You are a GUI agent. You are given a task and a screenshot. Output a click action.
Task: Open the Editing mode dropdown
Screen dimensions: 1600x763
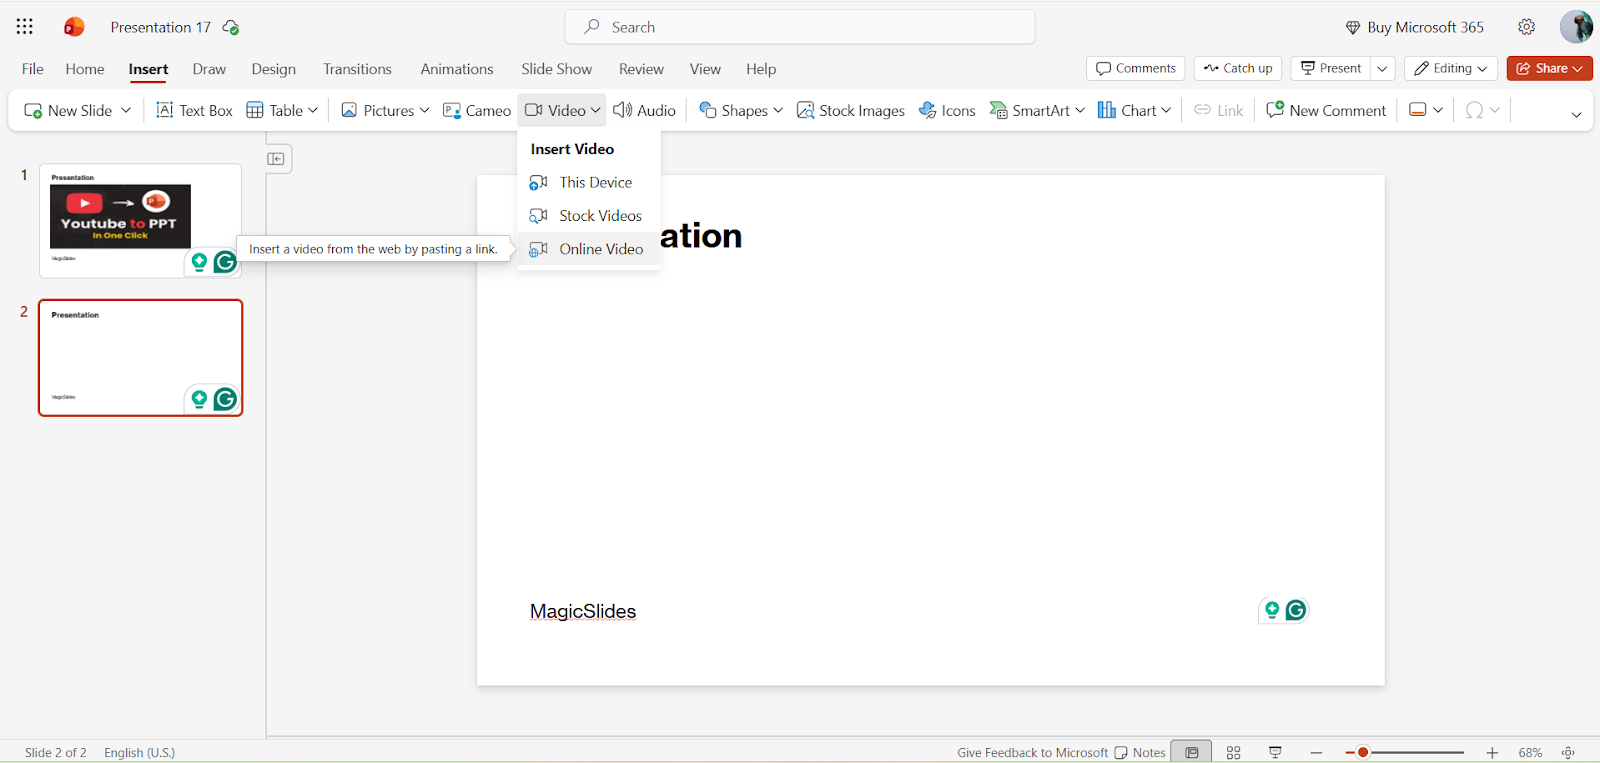click(x=1451, y=68)
